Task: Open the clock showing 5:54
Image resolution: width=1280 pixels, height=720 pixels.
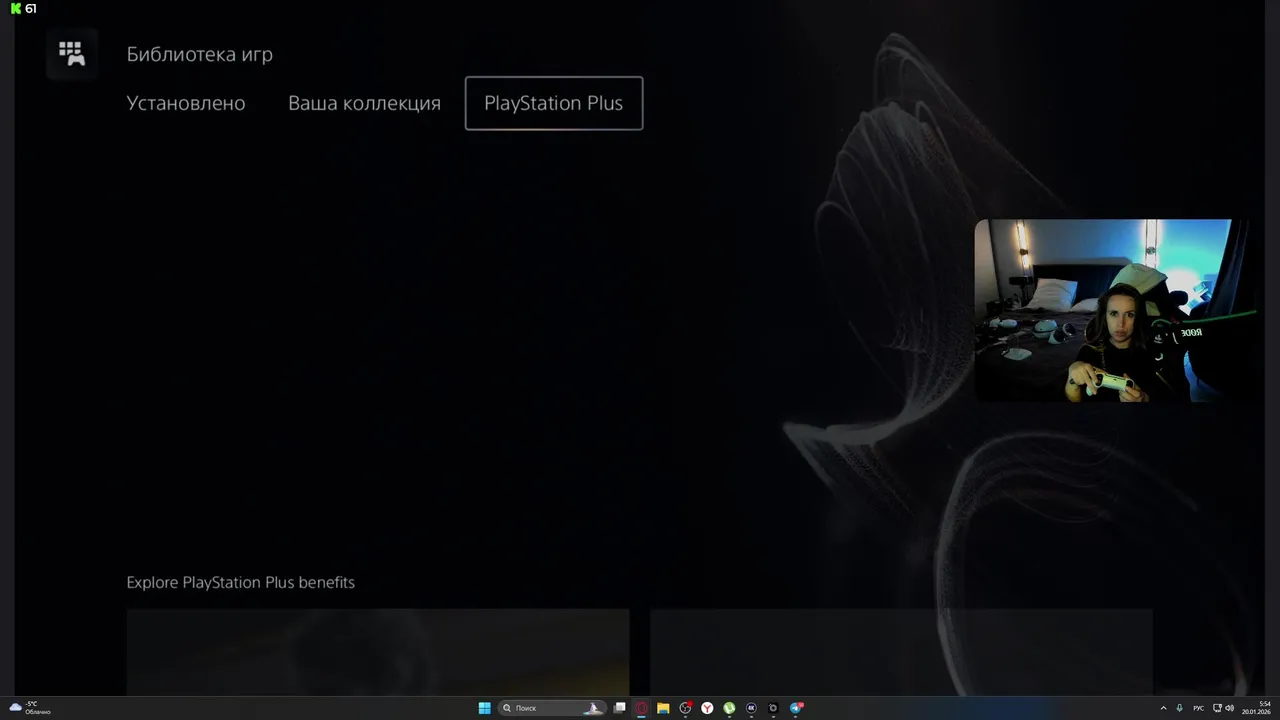Action: click(x=1257, y=708)
